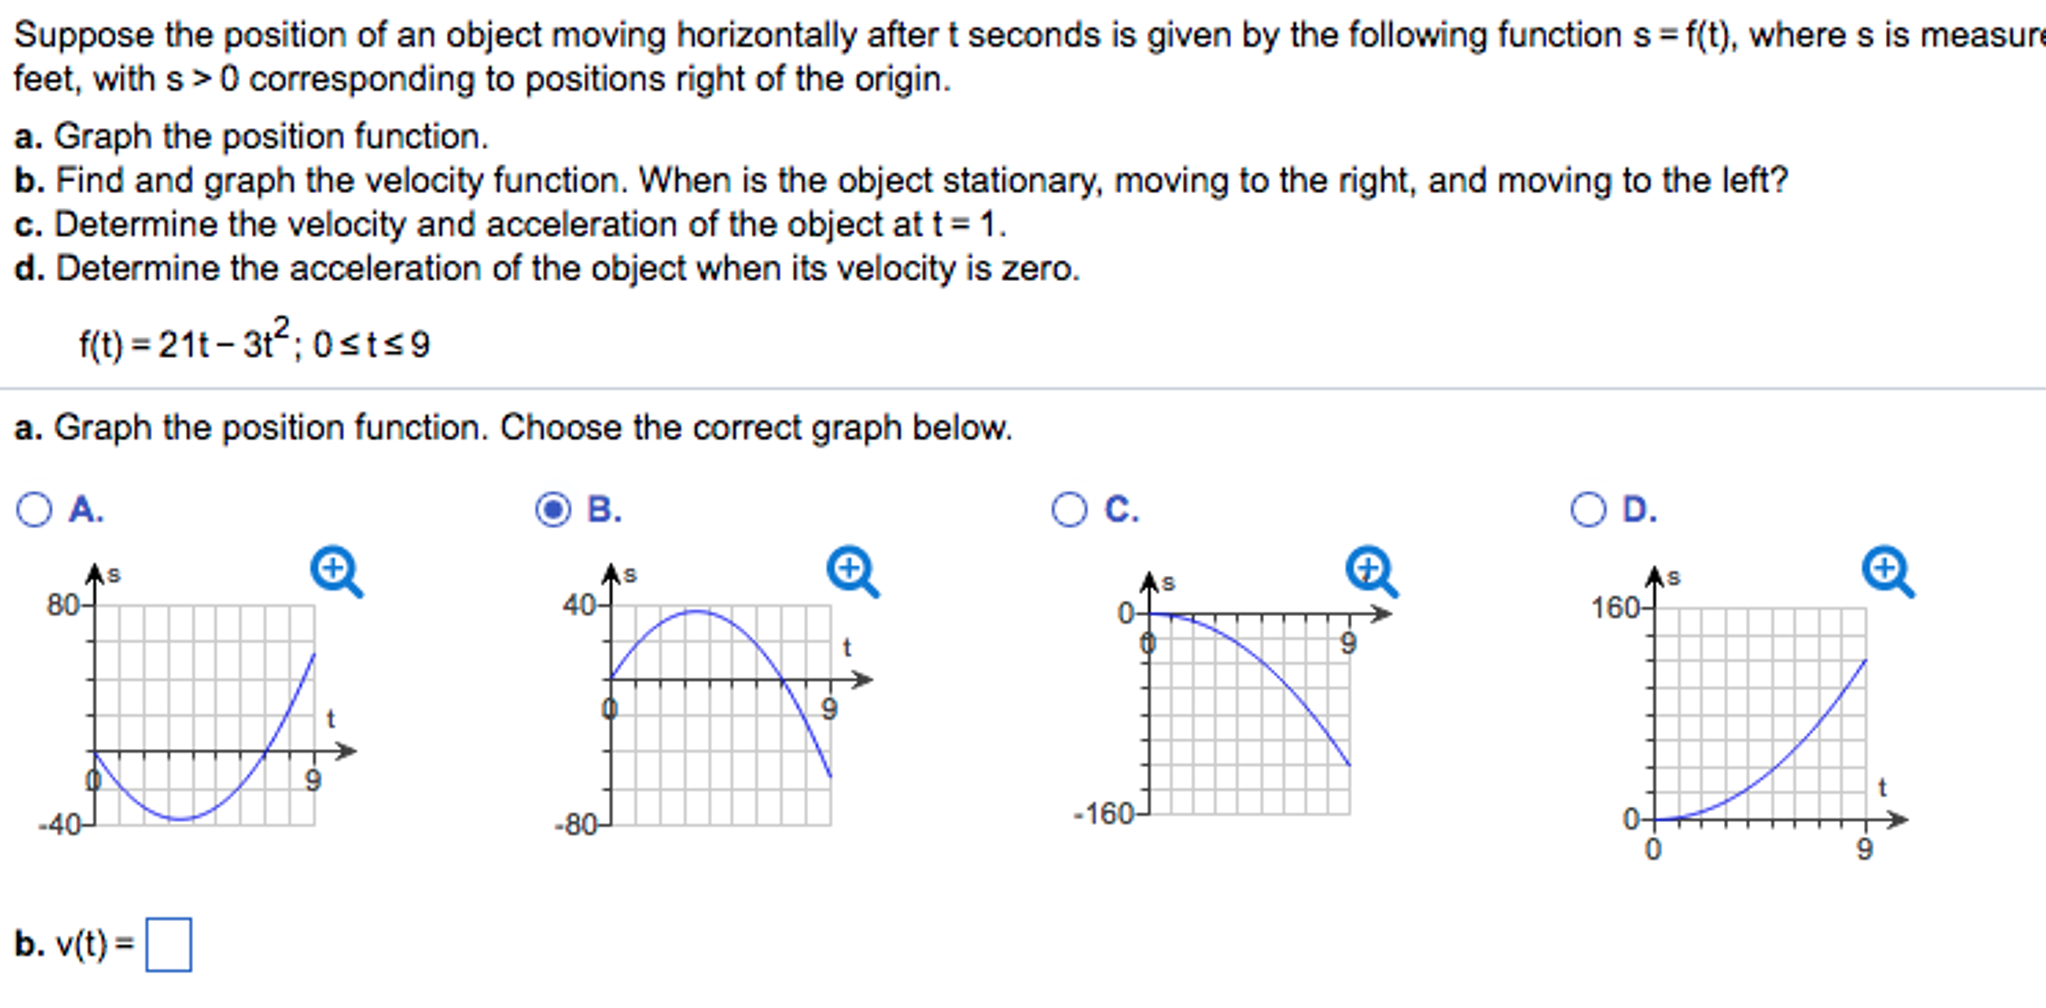
Task: Choose the radio button for option C
Action: [1069, 510]
